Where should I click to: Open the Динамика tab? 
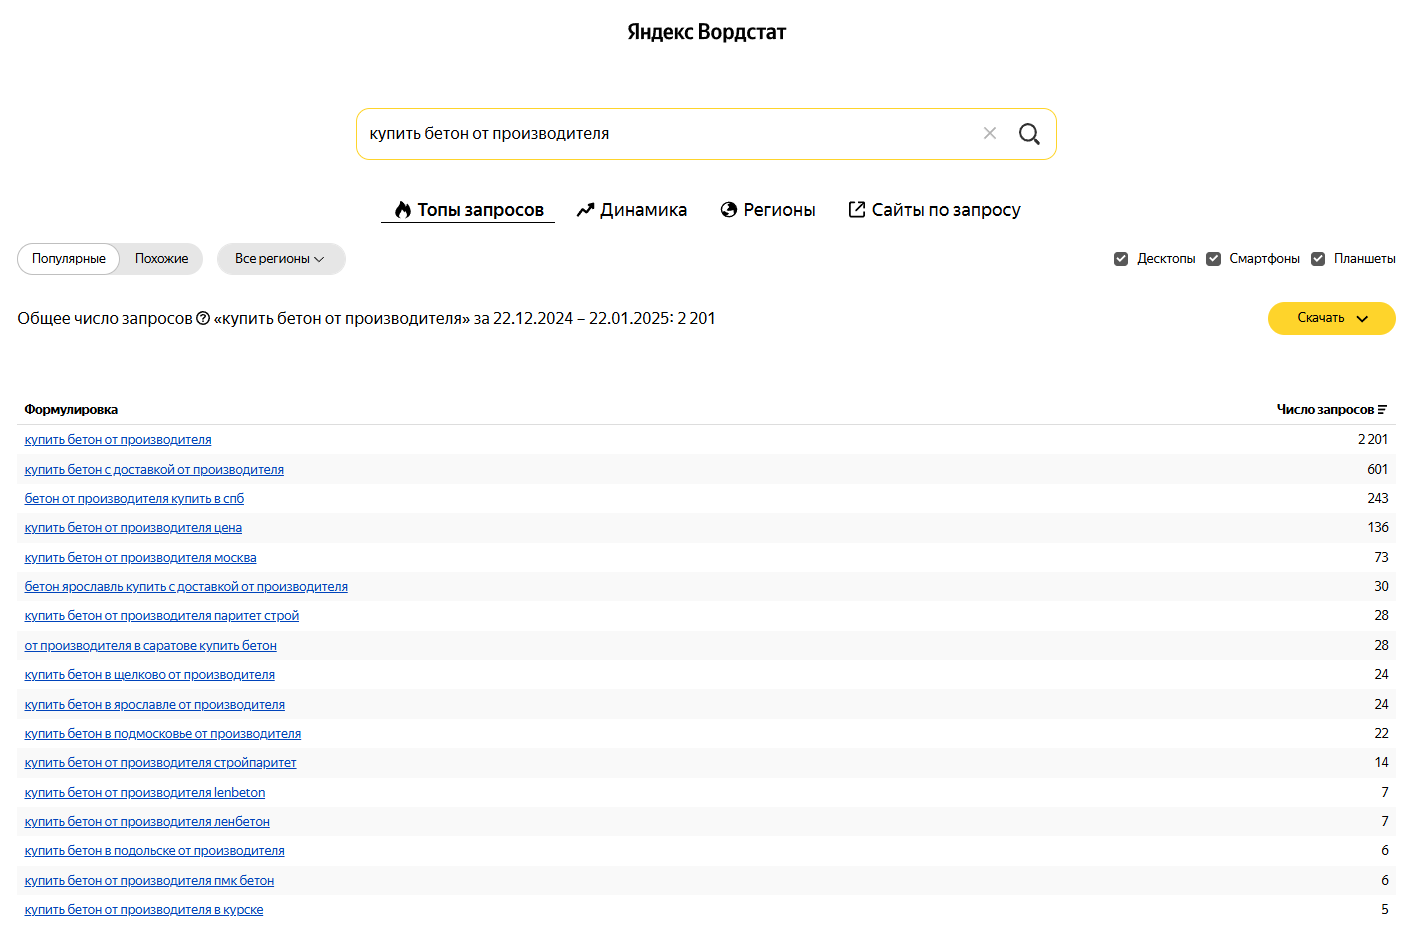click(632, 210)
